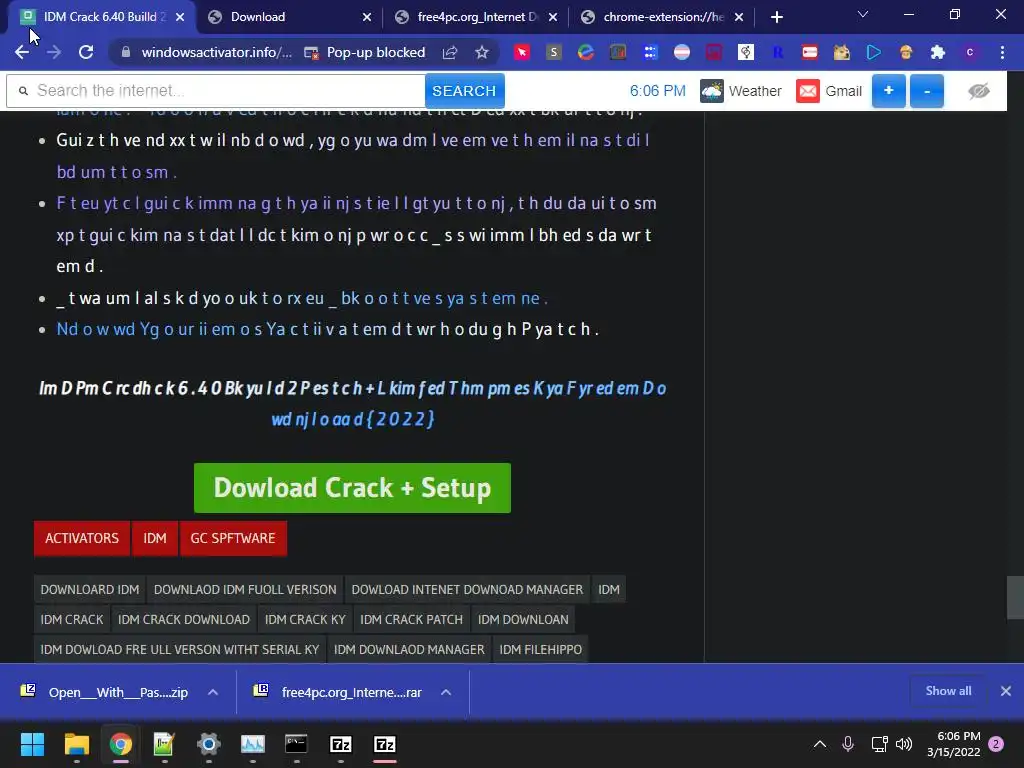This screenshot has height=768, width=1024.
Task: Open File Explorer from taskbar
Action: 76,744
